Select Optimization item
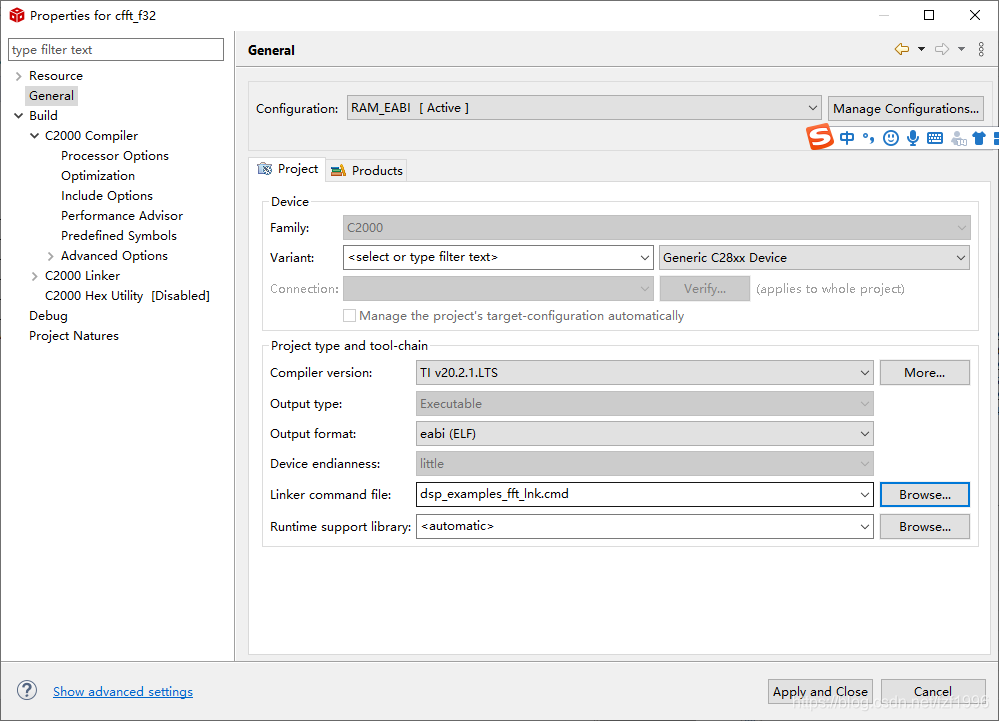The image size is (999, 721). click(98, 176)
